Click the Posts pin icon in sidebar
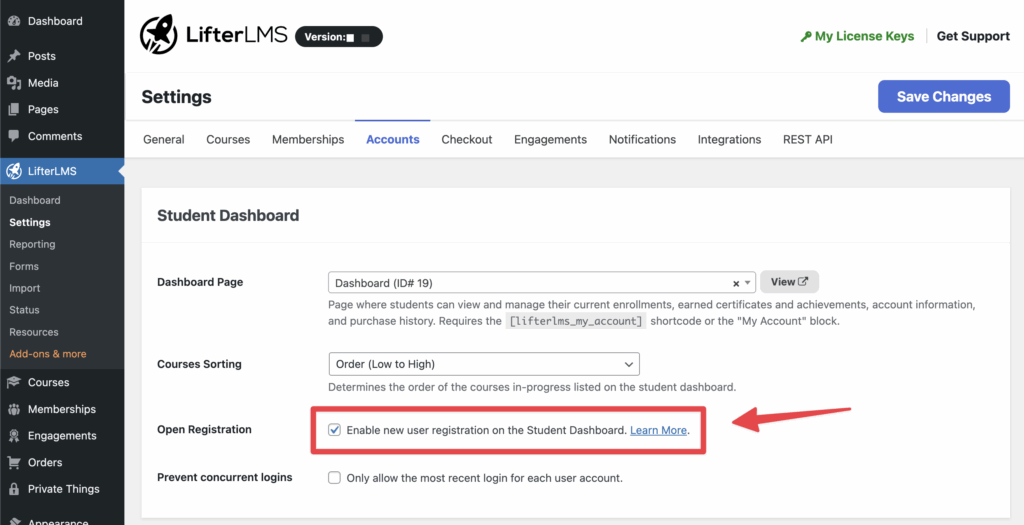This screenshot has height=525, width=1024. (x=14, y=56)
